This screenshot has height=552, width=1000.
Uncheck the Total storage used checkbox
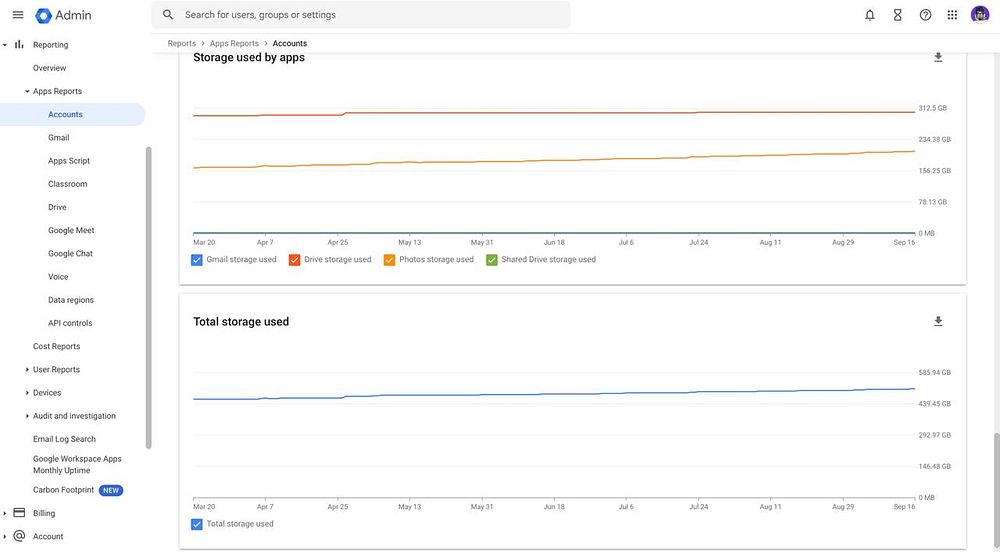point(197,524)
